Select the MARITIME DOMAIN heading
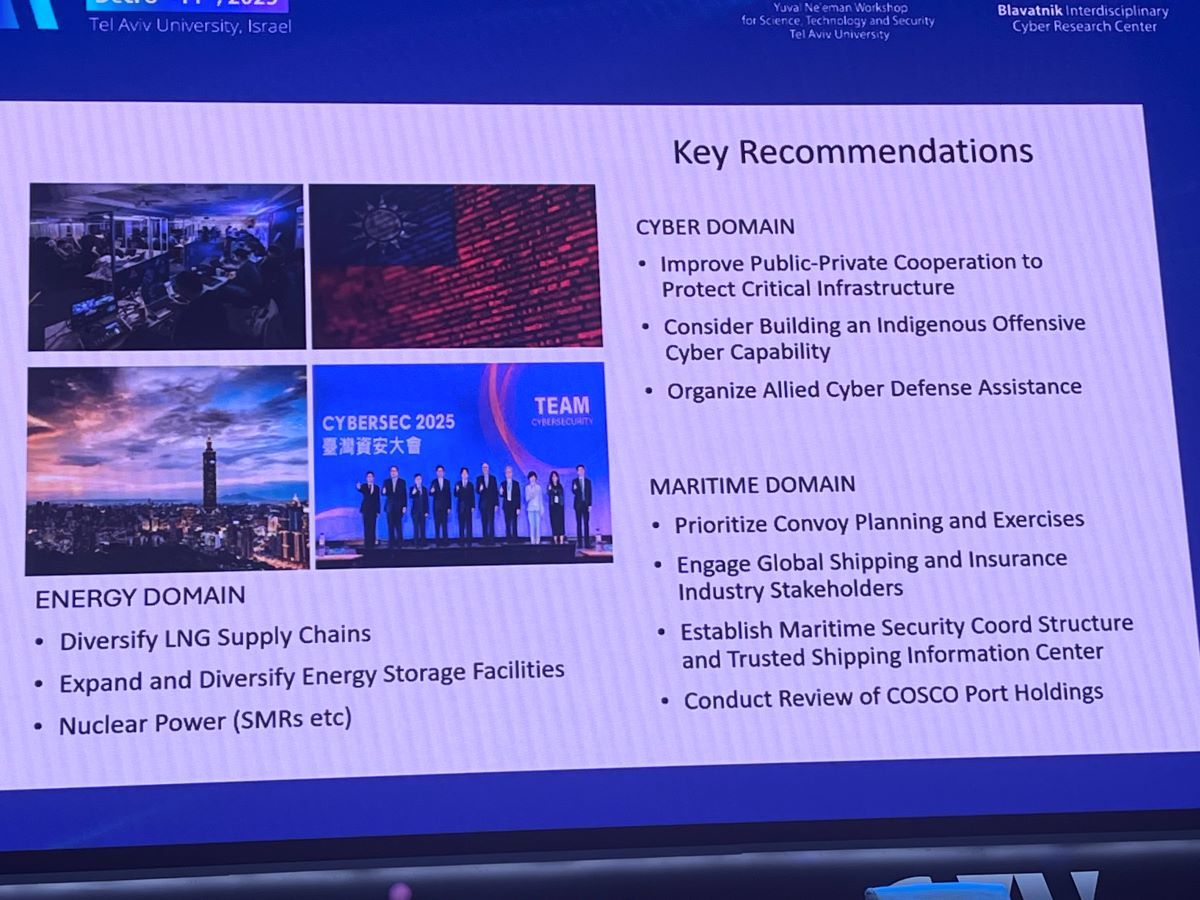The image size is (1200, 900). click(752, 485)
